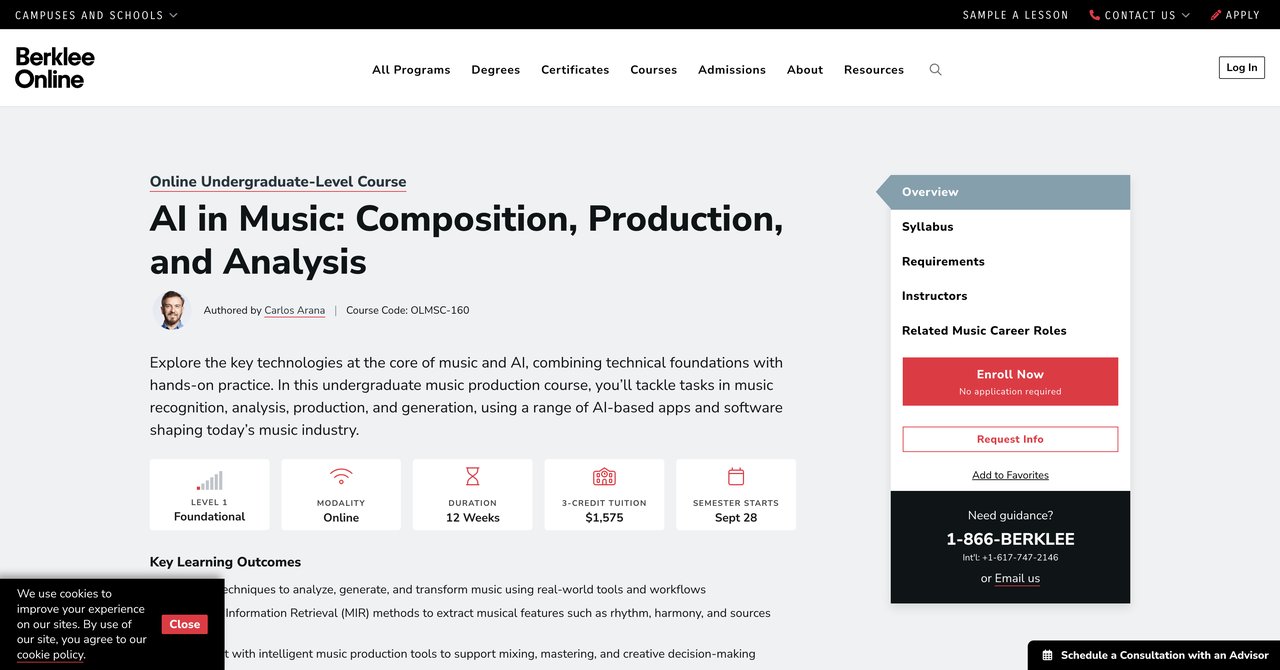Click the $1,575 tuition value
Image resolution: width=1280 pixels, height=670 pixels.
point(604,518)
